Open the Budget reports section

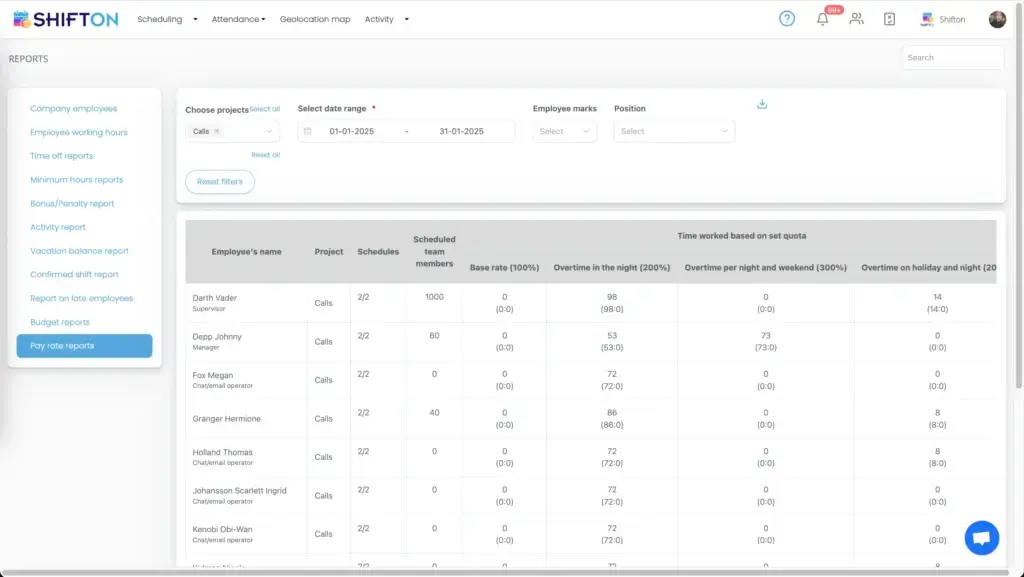(x=60, y=322)
